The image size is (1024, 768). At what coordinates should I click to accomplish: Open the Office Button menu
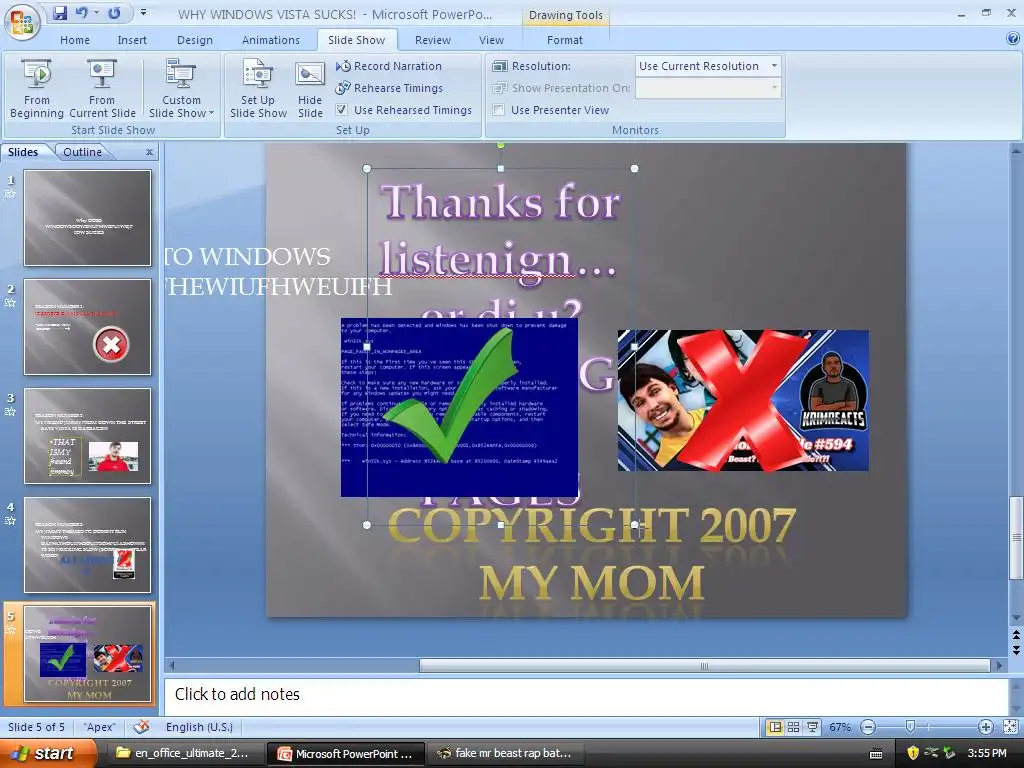coord(22,21)
